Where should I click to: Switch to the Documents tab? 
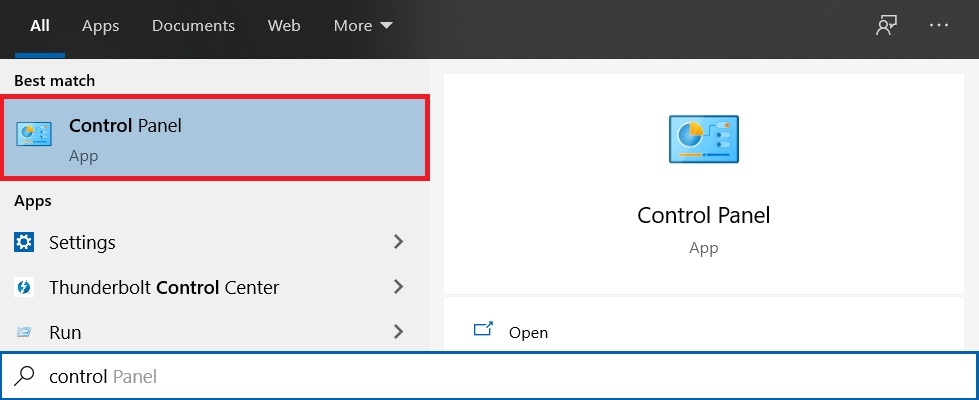[193, 26]
